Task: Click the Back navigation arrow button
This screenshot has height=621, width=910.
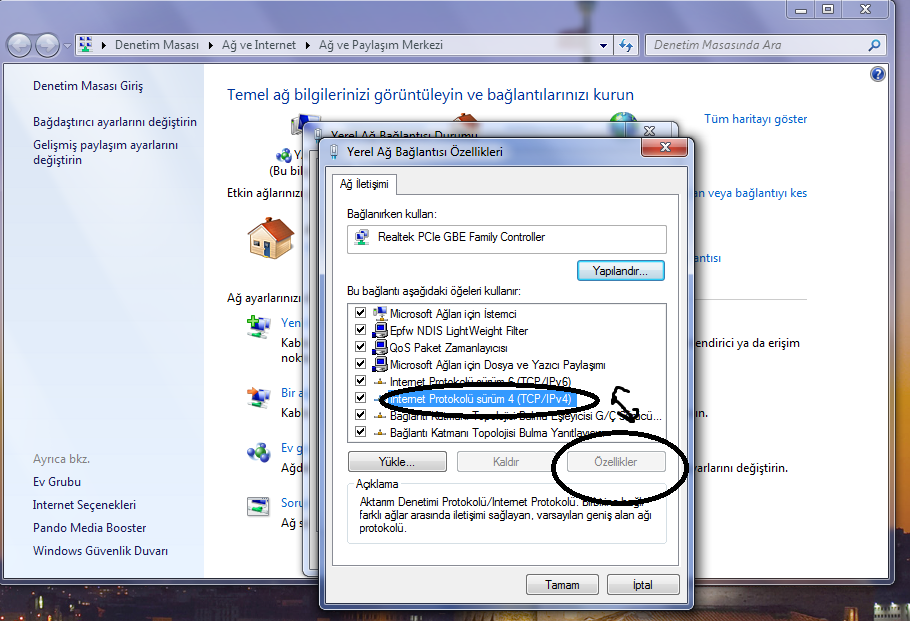Action: pyautogui.click(x=19, y=45)
